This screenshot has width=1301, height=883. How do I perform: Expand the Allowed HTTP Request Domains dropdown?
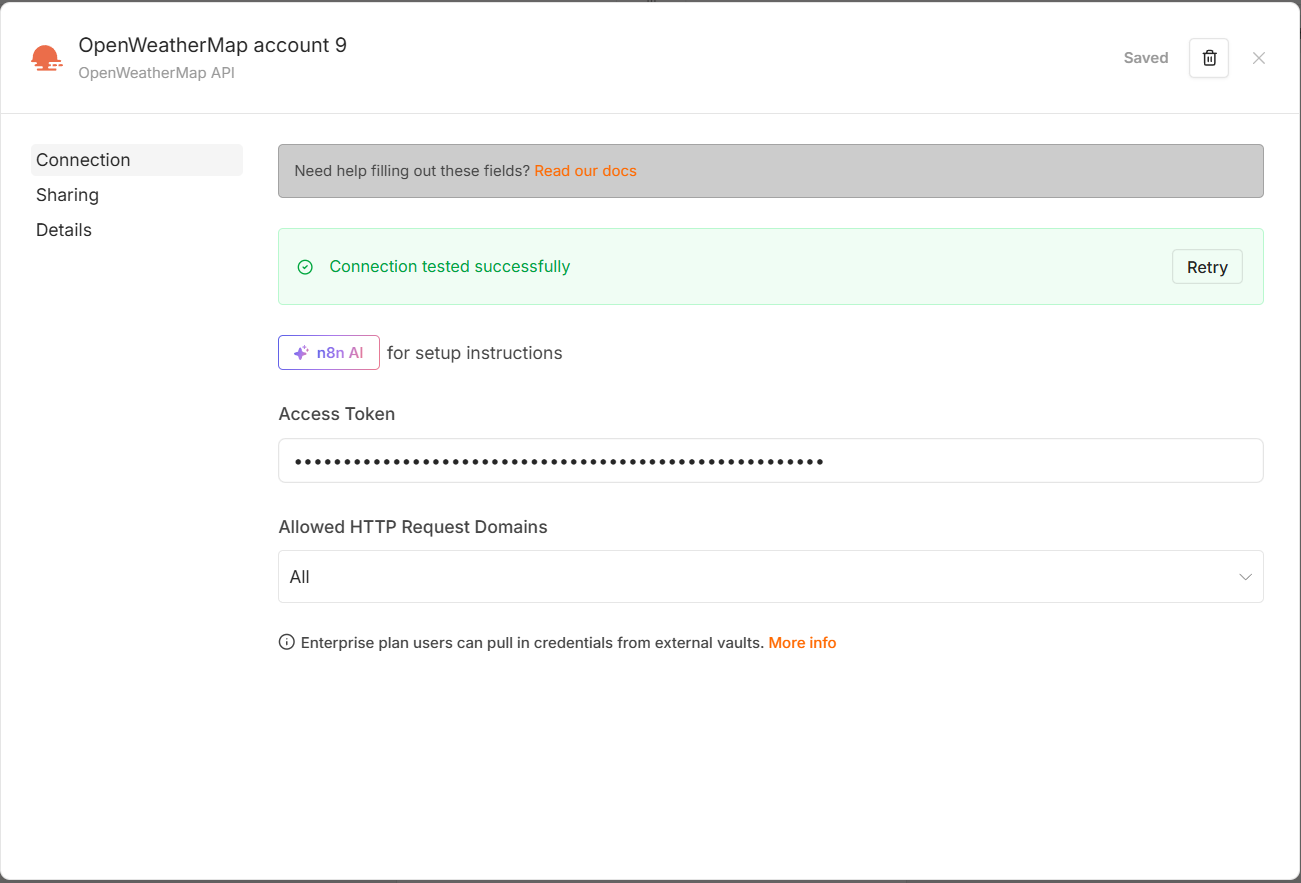[x=771, y=577]
